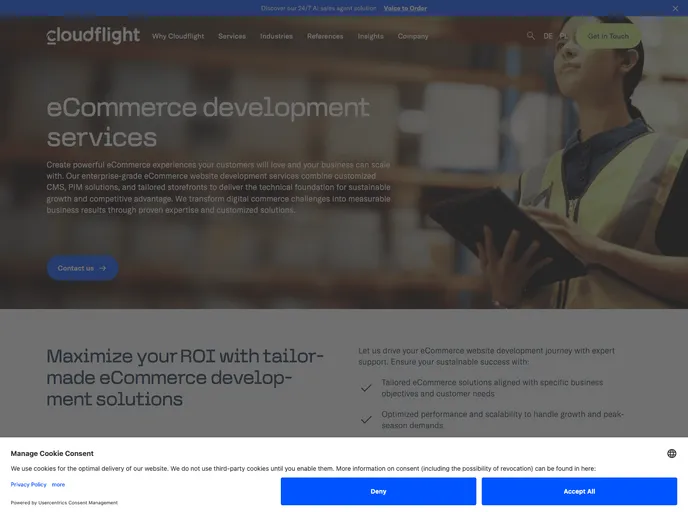Expand the Industries navigation menu
Viewport: 688px width, 512px height.
276,36
